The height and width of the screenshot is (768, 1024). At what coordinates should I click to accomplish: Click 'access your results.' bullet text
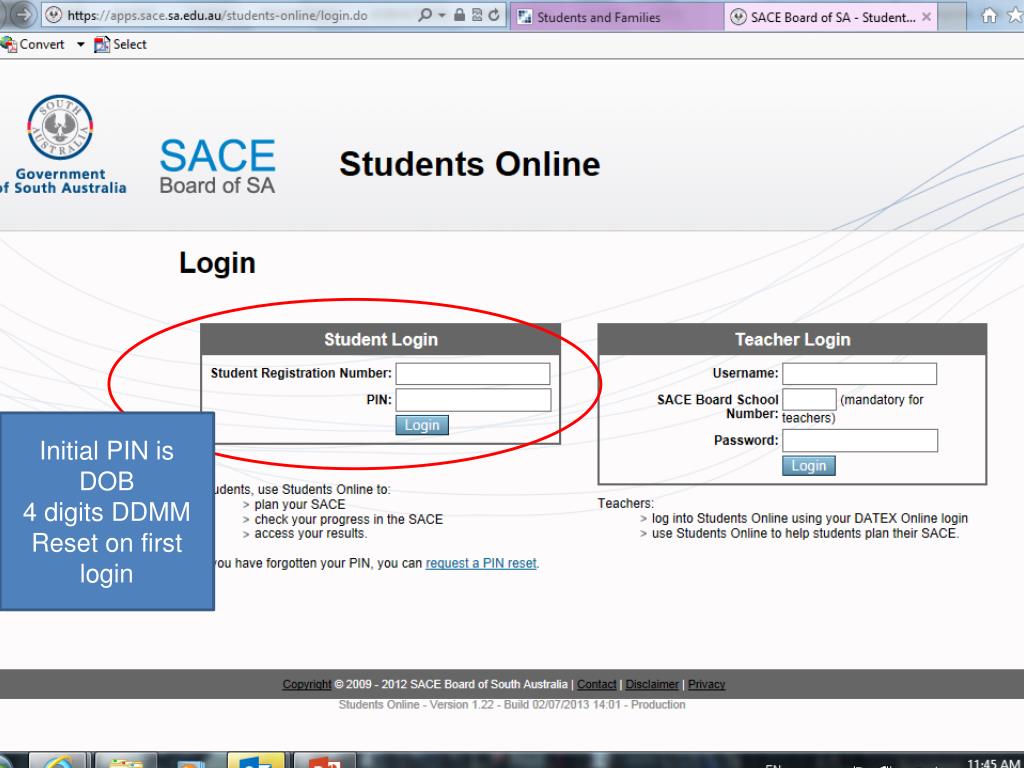pyautogui.click(x=311, y=534)
